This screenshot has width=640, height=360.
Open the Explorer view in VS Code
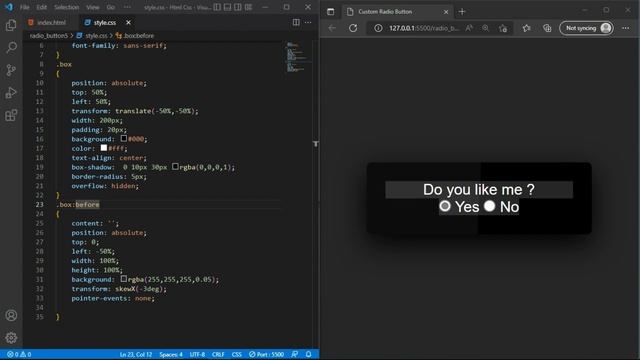[x=11, y=25]
